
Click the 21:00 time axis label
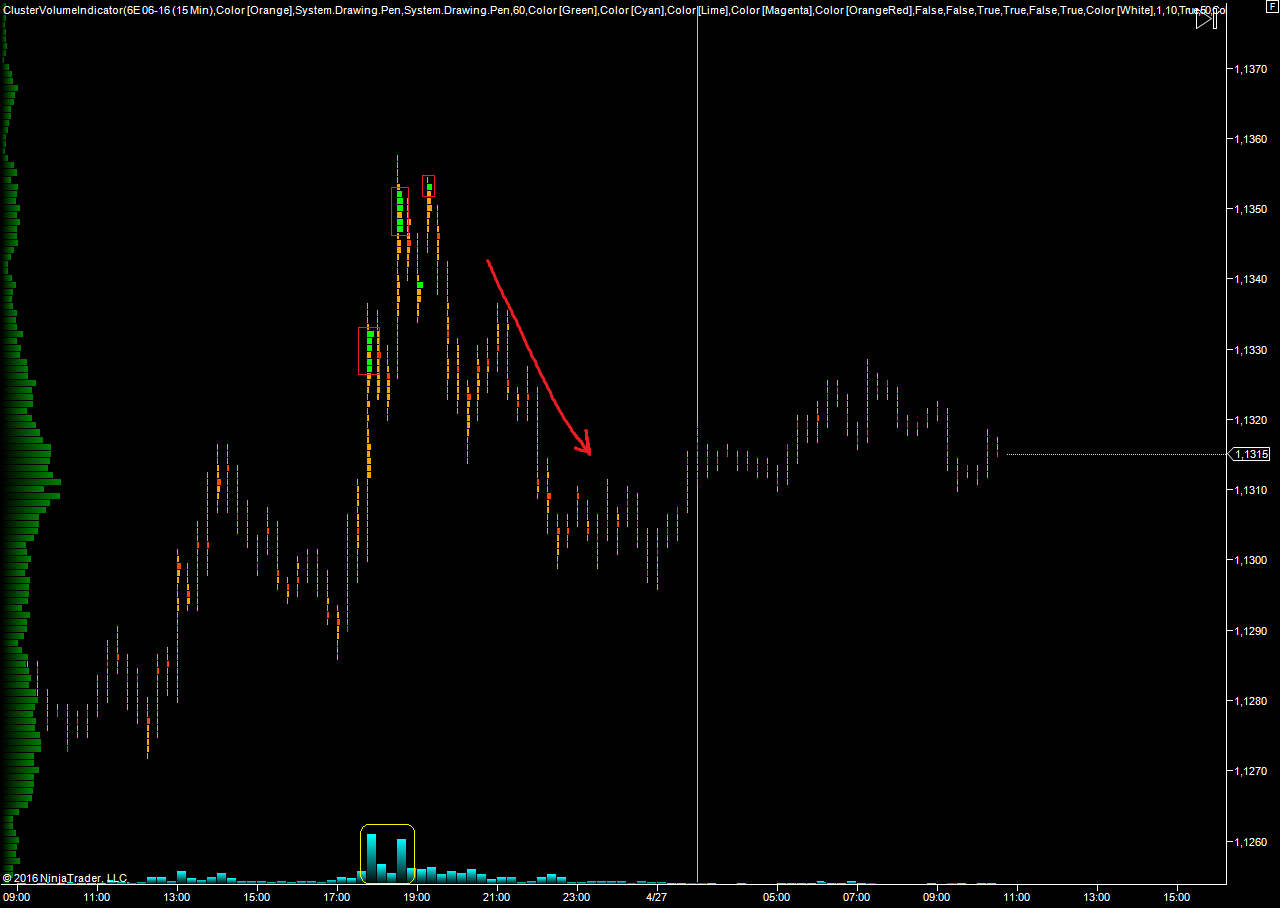497,897
